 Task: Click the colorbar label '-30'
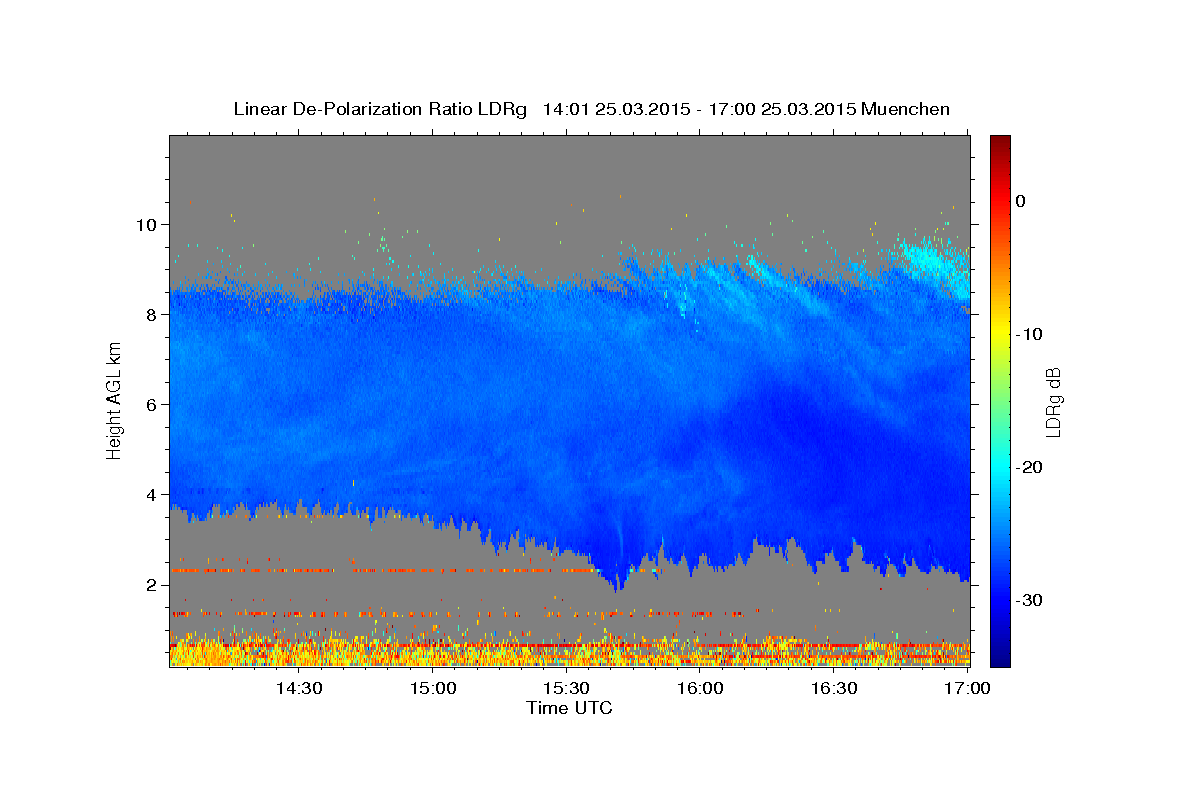tap(1029, 600)
